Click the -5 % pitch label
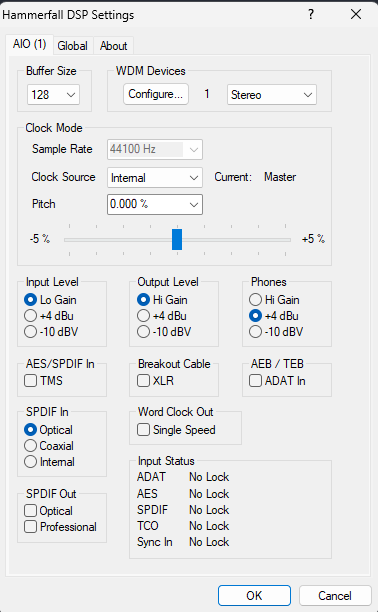Screen dimensions: 378x612 (x=40, y=238)
